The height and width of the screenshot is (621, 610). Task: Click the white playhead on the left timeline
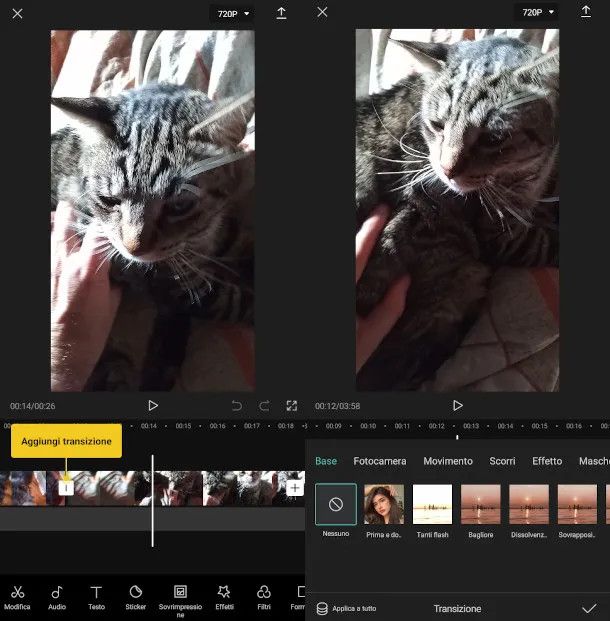153,500
